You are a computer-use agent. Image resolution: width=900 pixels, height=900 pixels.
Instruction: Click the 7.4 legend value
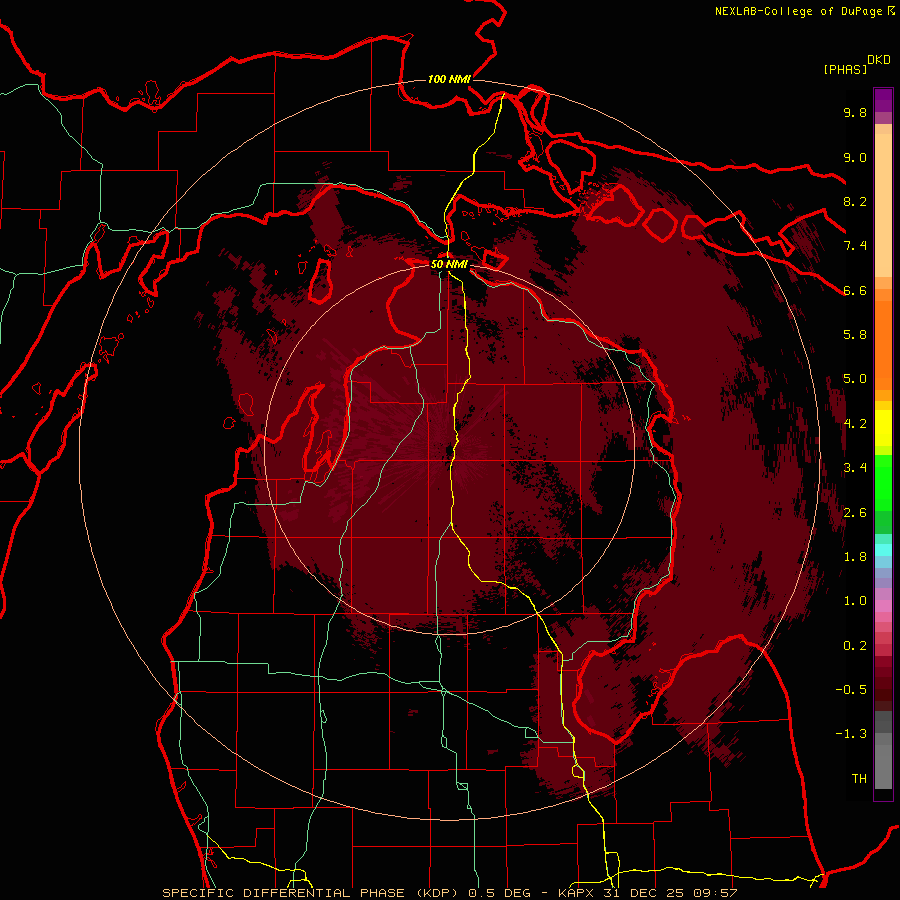pyautogui.click(x=855, y=246)
